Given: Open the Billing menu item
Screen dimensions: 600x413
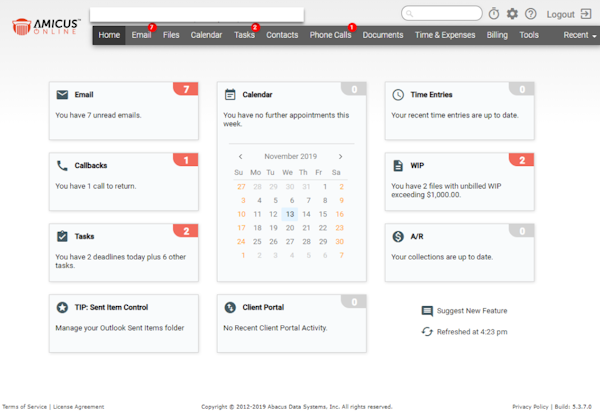Looking at the screenshot, I should coord(497,35).
